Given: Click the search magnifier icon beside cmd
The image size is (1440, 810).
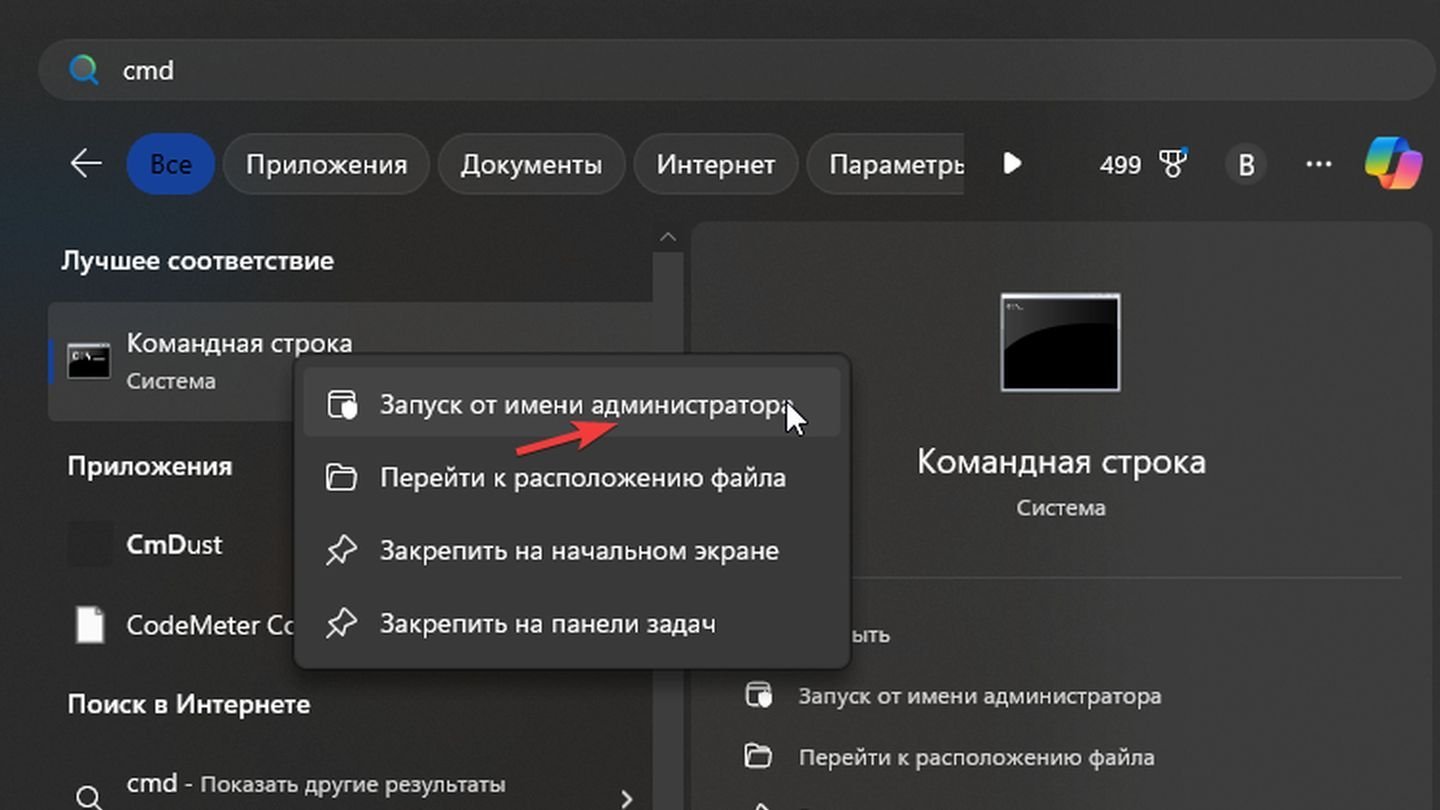Looking at the screenshot, I should point(84,70).
